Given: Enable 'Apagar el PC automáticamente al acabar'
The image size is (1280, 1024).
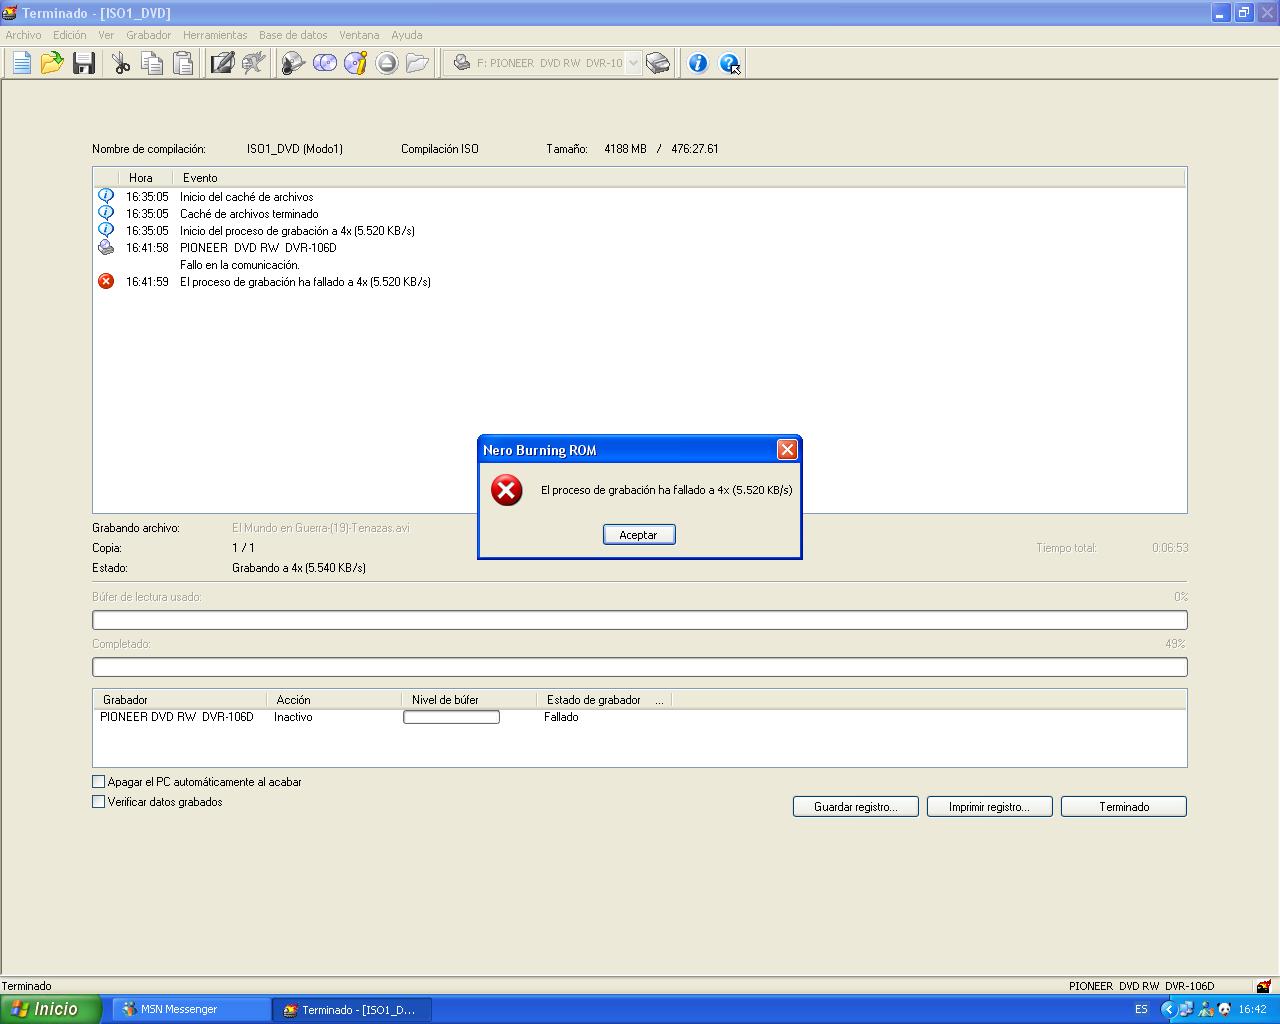Looking at the screenshot, I should [99, 782].
